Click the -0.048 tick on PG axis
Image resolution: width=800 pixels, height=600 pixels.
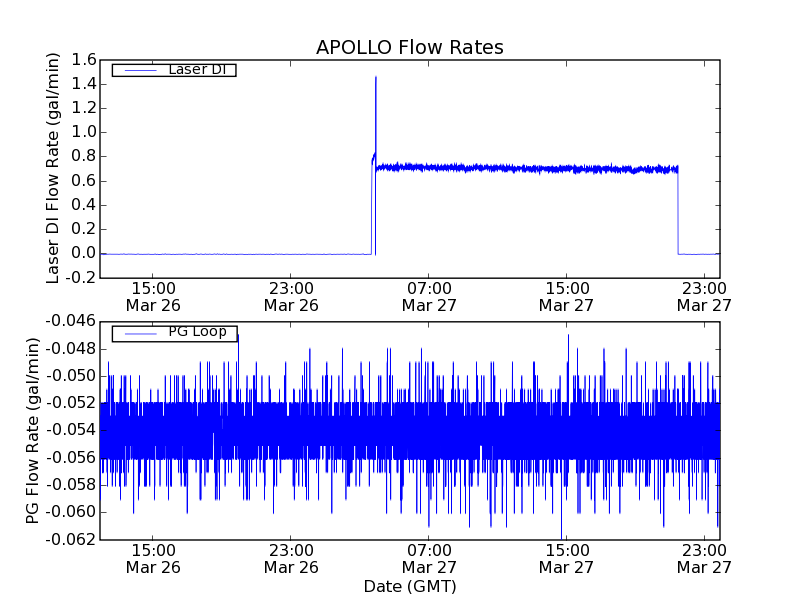71,349
